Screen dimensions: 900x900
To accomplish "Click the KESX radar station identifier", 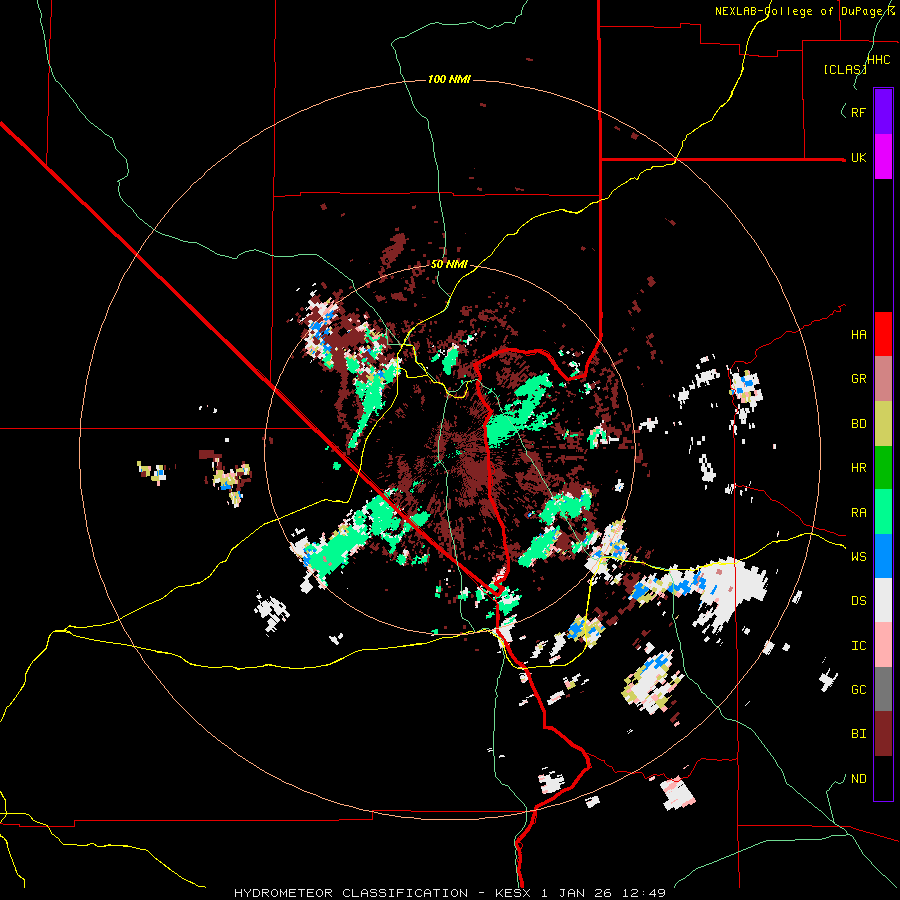I will (x=511, y=893).
